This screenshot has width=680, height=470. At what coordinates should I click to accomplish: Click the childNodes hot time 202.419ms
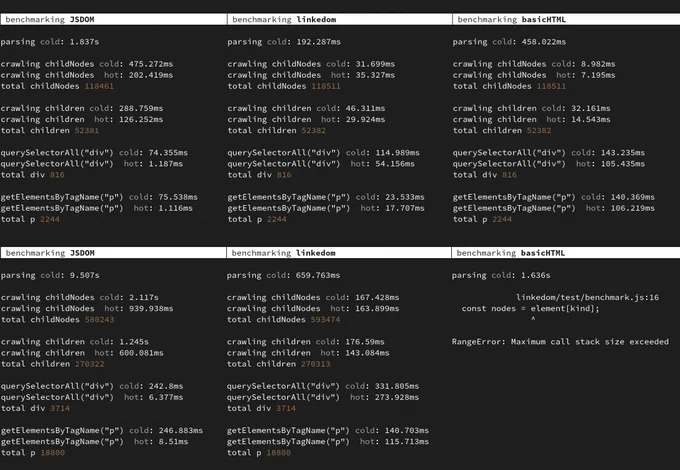150,75
